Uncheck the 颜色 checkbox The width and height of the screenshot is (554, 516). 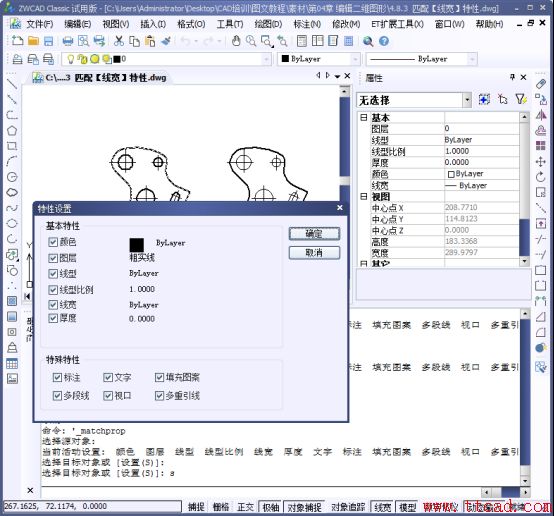click(x=53, y=242)
